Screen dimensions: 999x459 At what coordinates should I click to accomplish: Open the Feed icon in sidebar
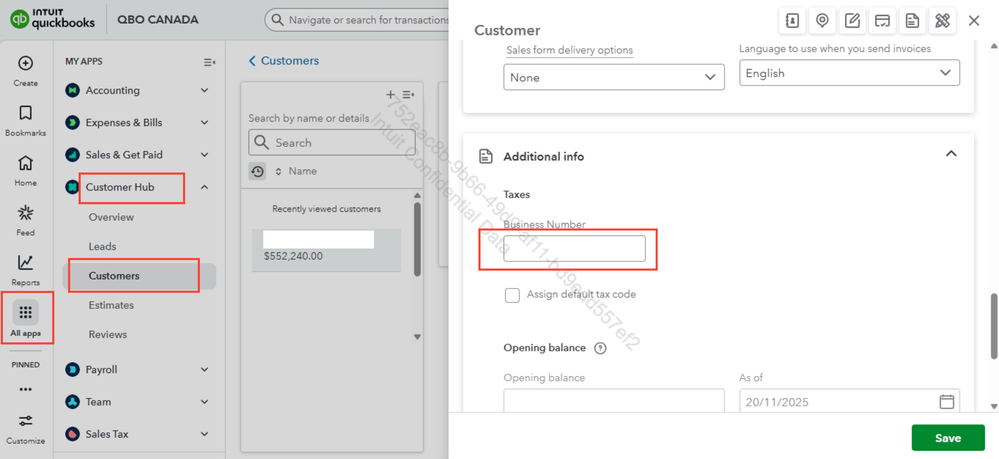(25, 220)
